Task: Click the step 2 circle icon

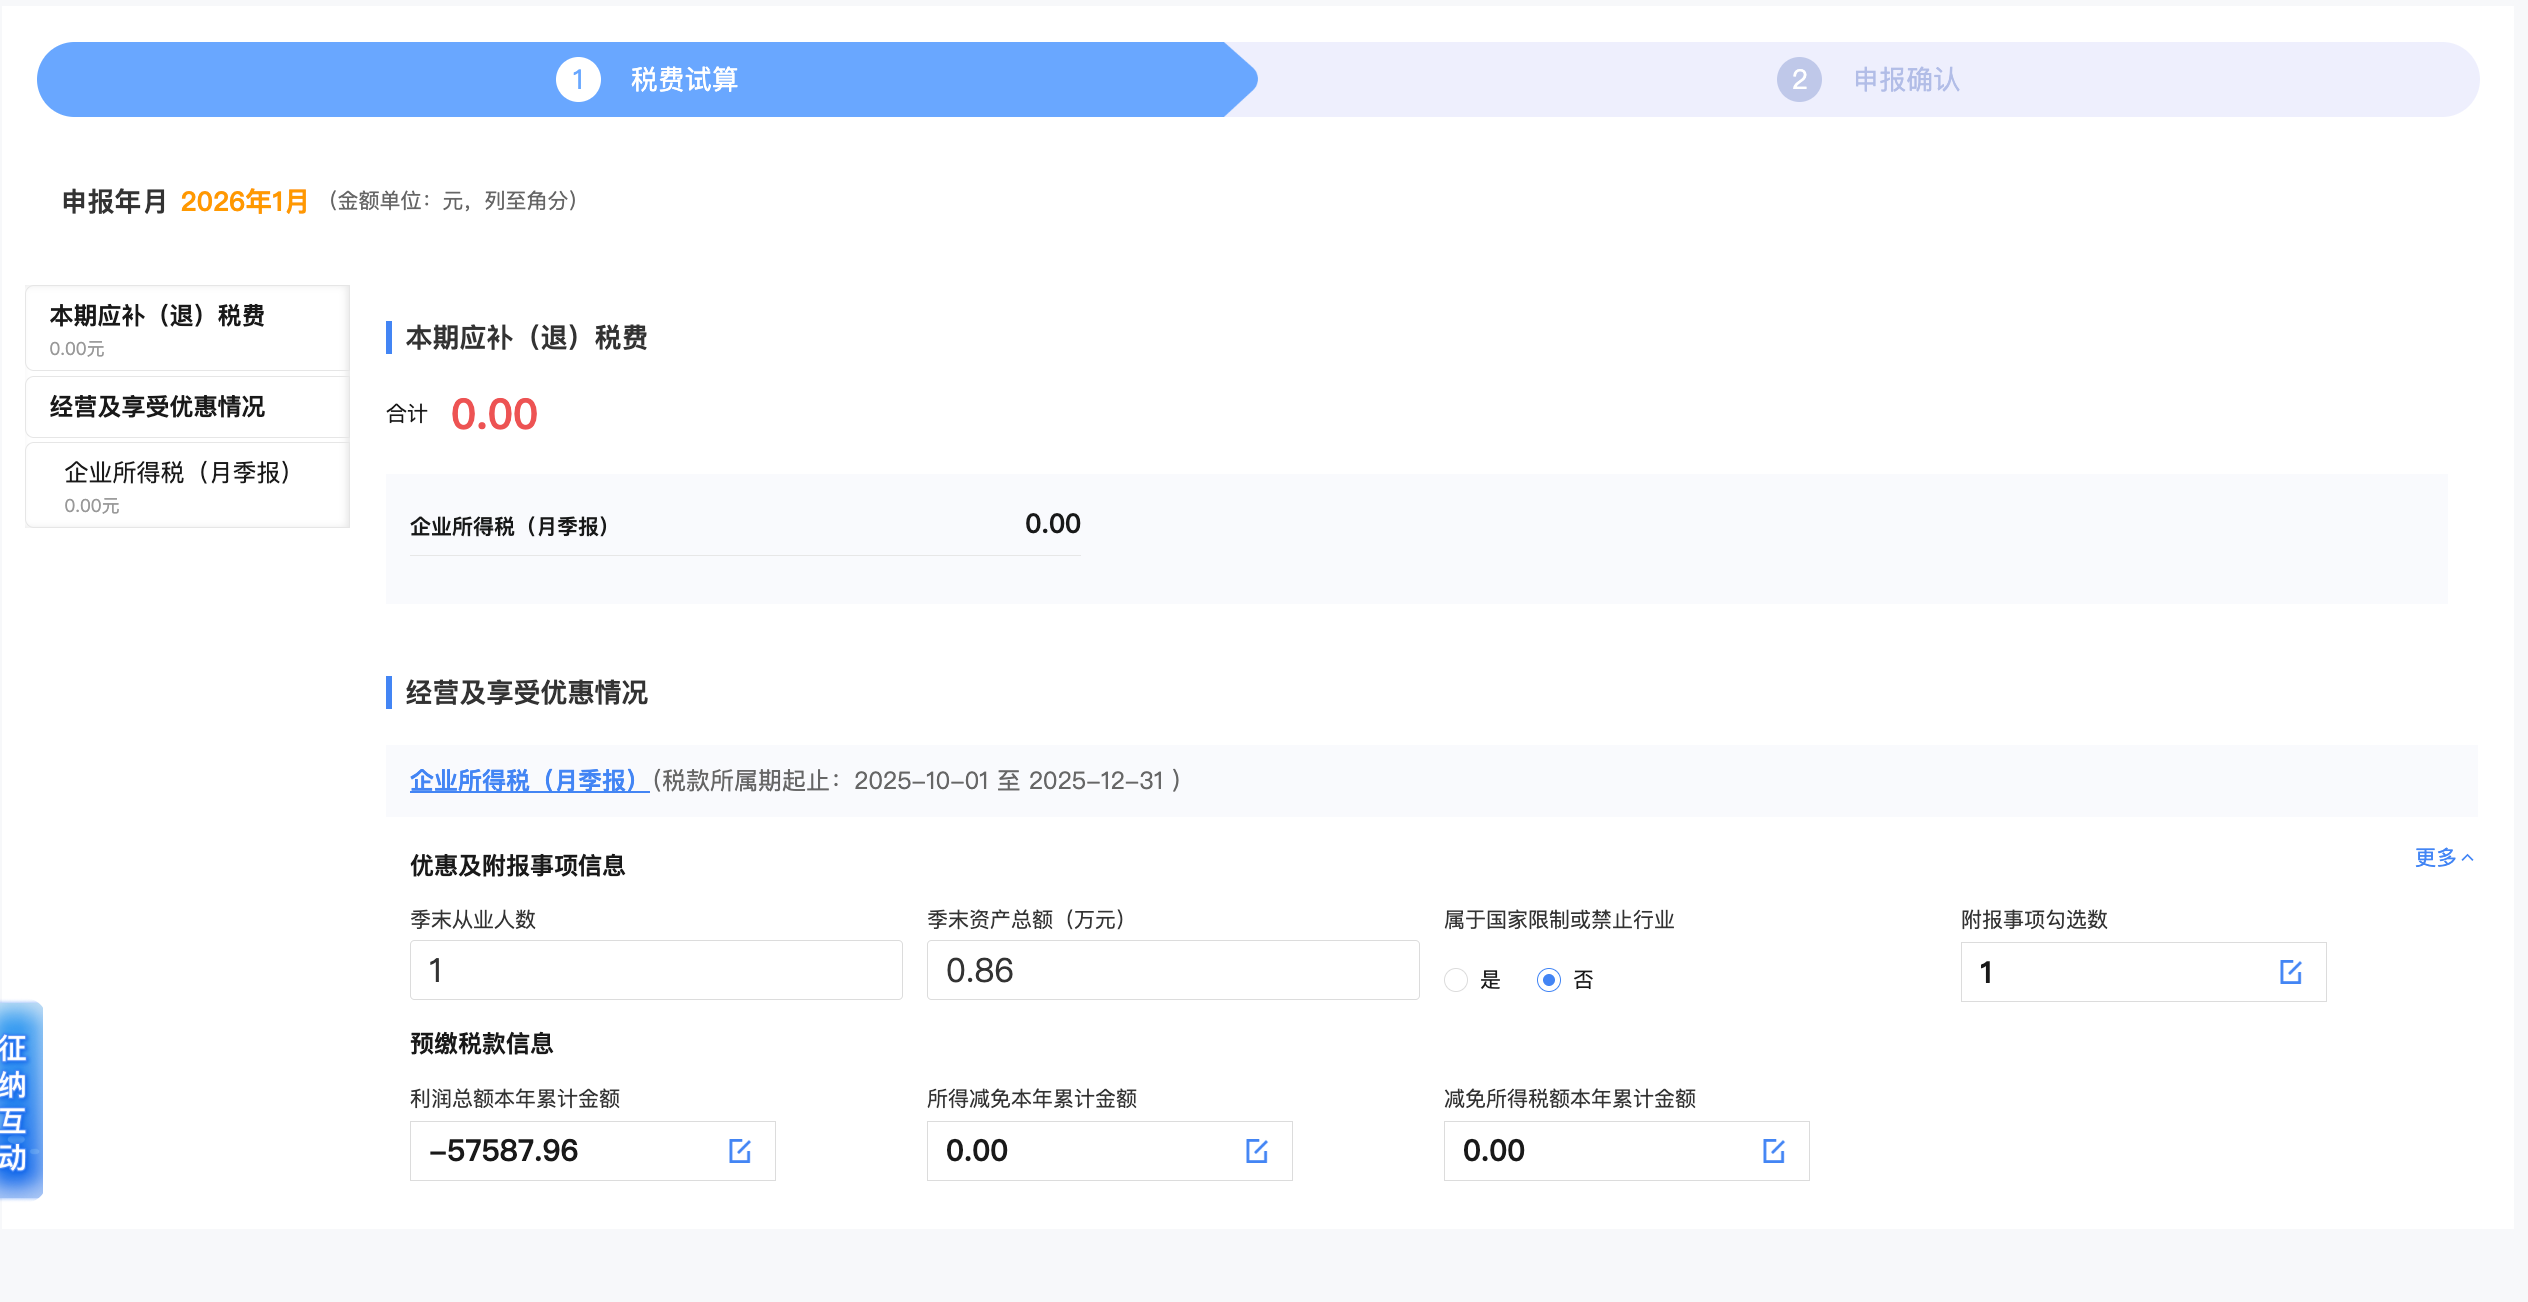Action: click(1800, 79)
